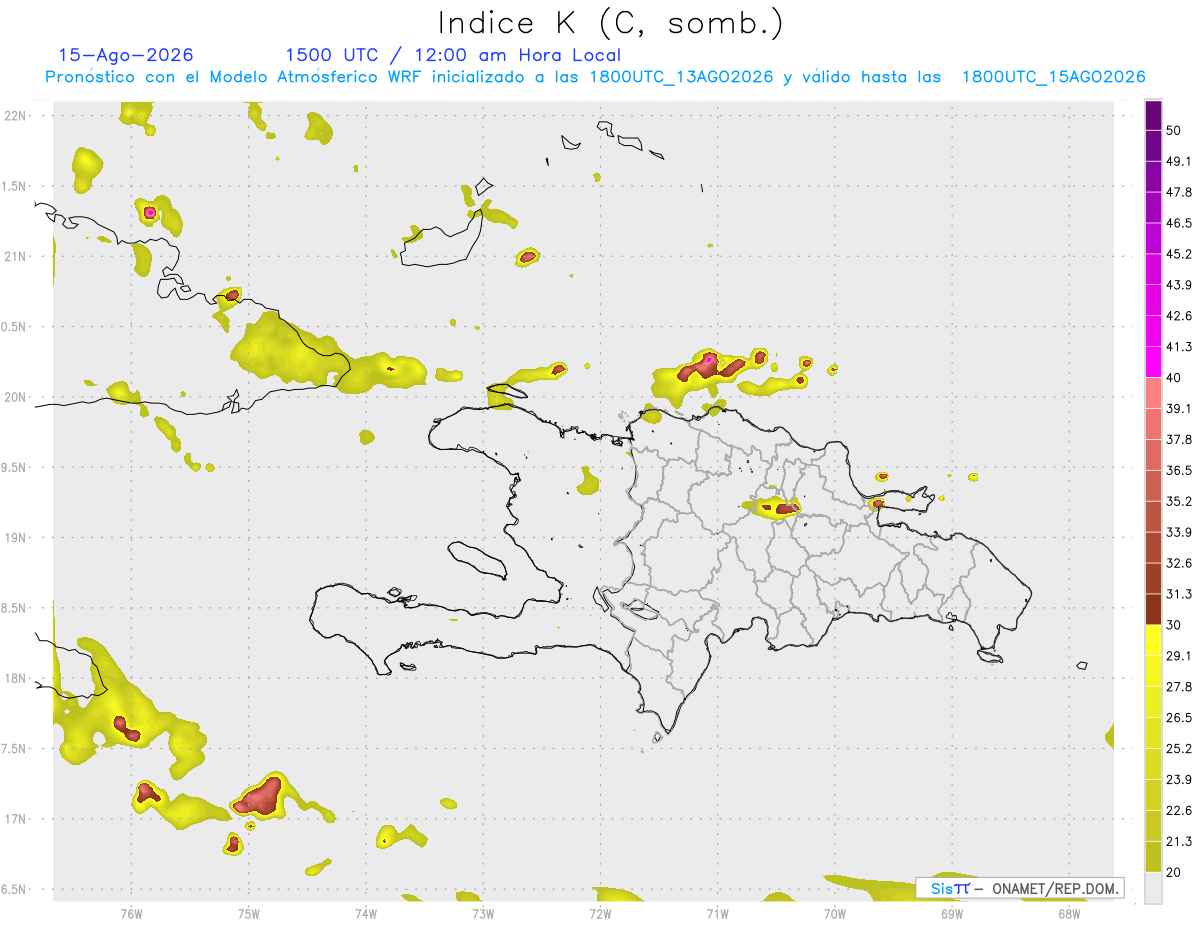
Task: Select the date text "15-Ago-2026"
Action: coord(126,55)
